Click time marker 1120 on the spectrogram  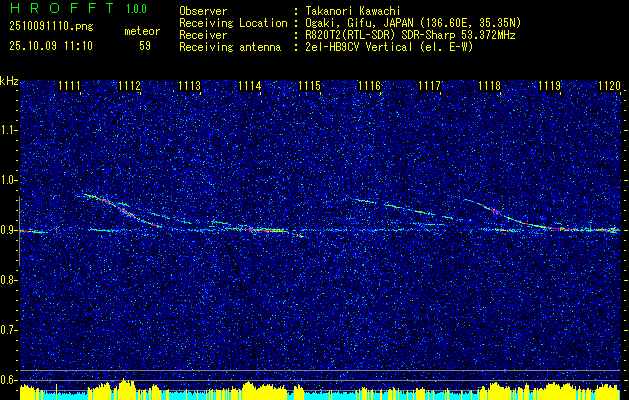point(609,85)
